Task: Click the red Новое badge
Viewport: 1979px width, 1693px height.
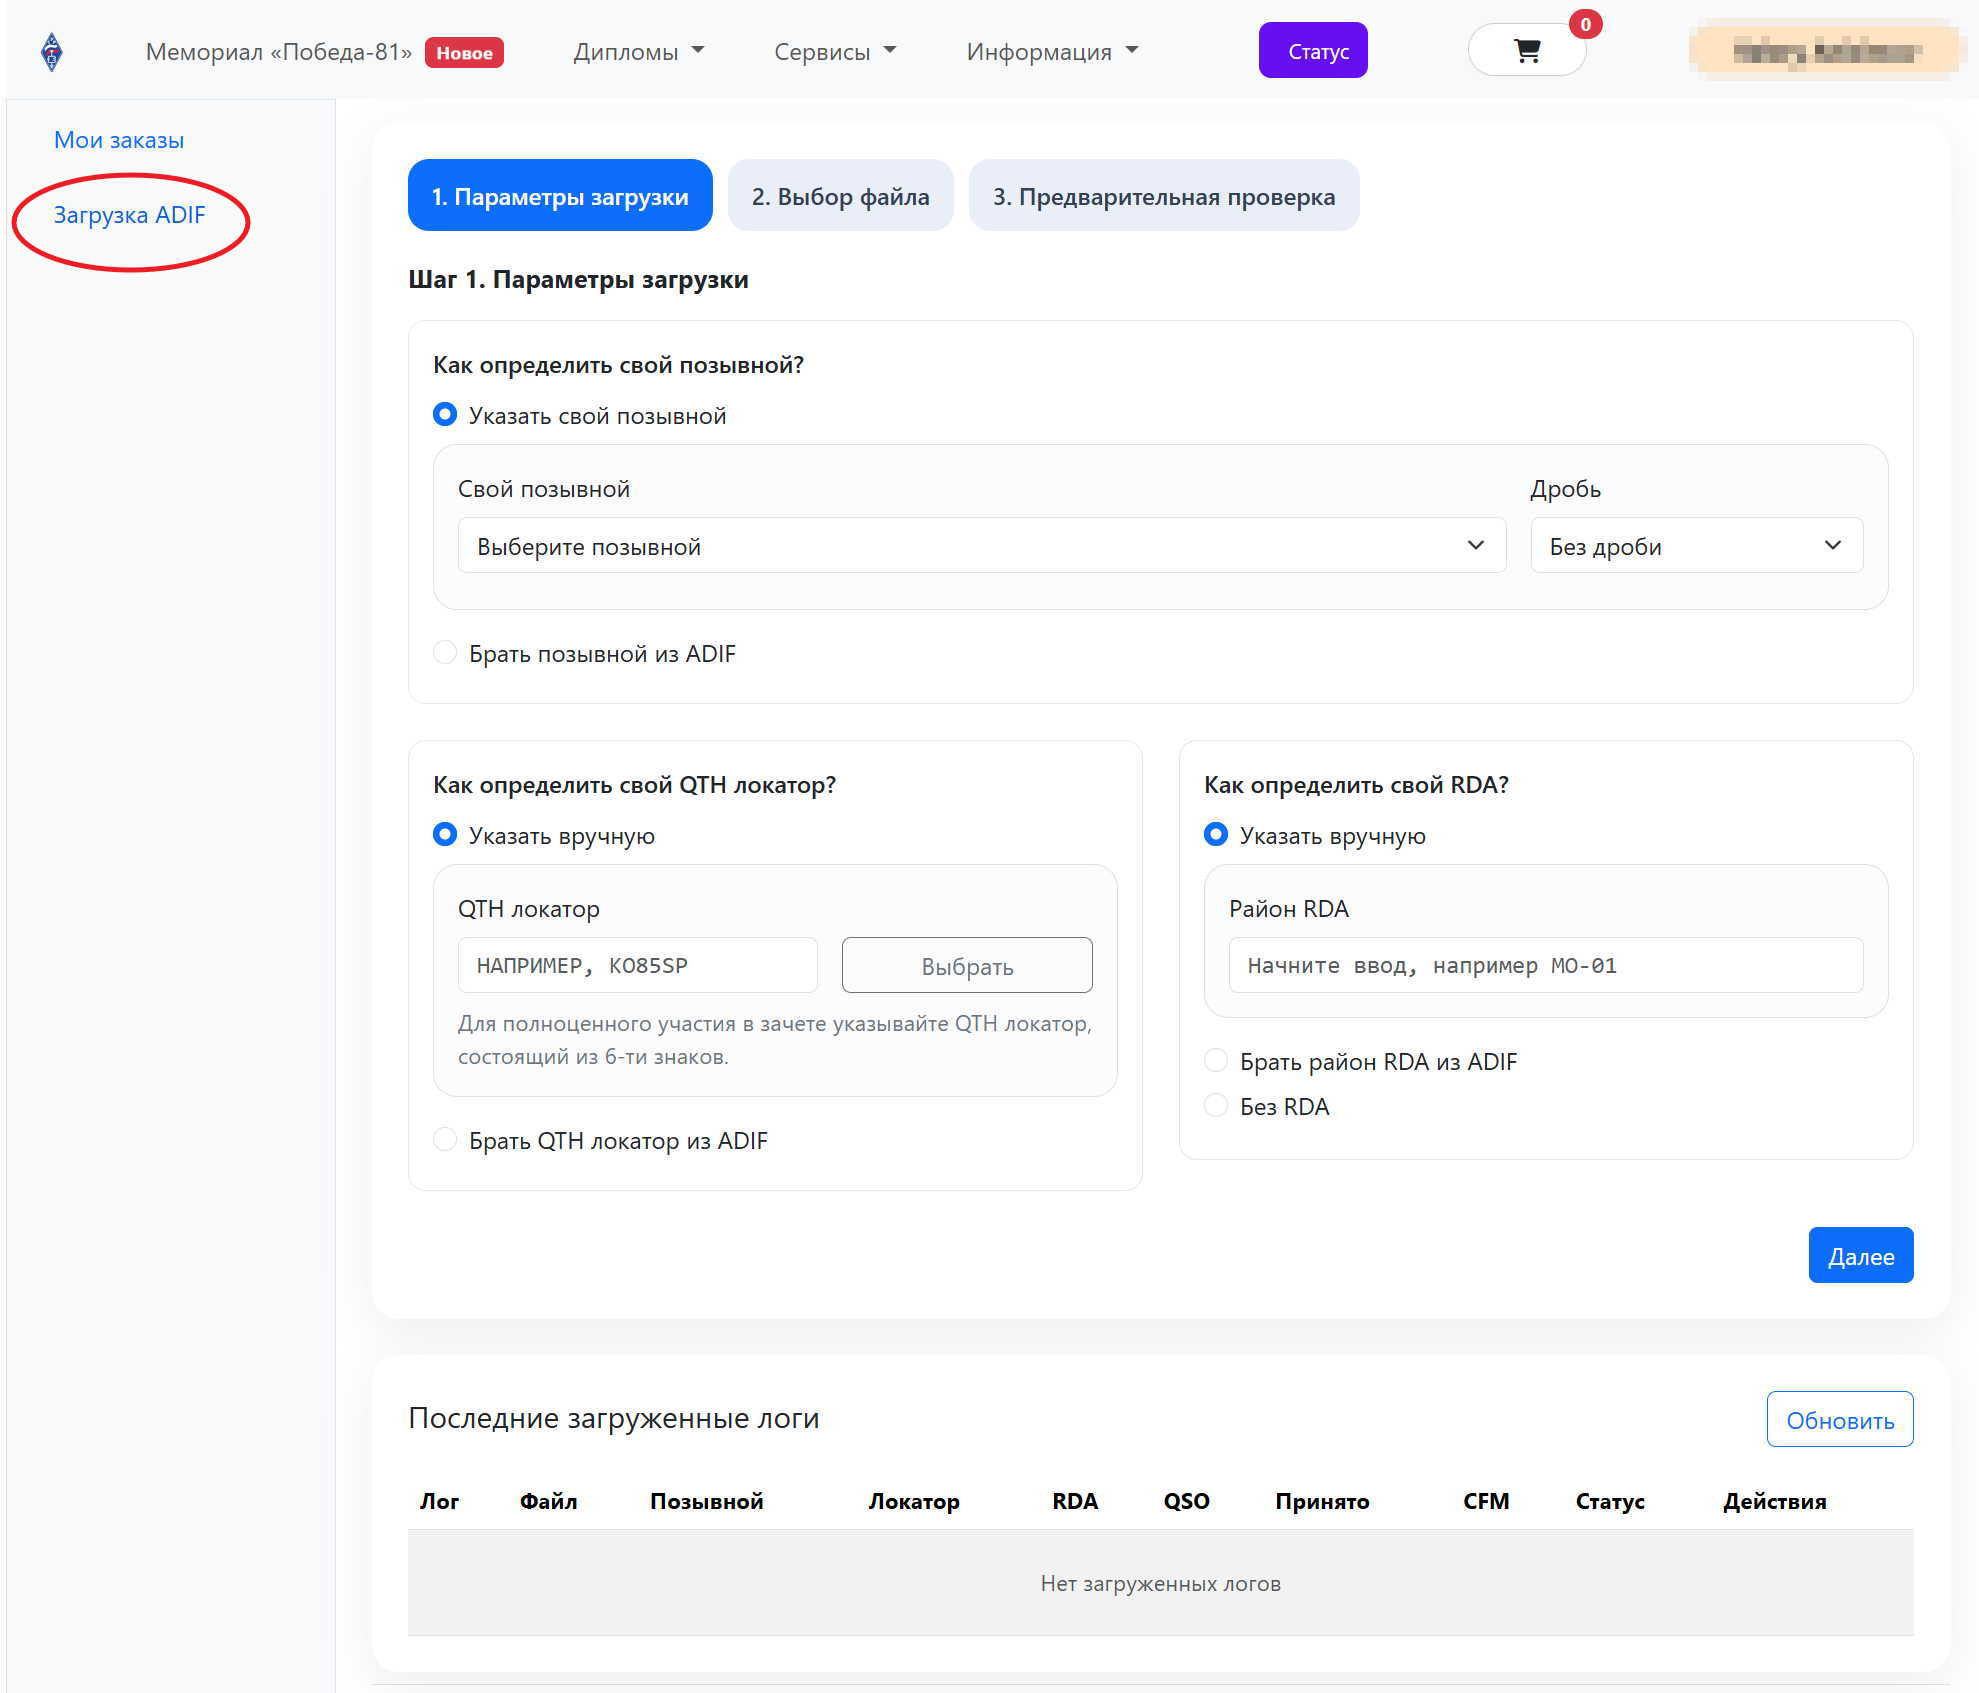Action: click(x=464, y=53)
